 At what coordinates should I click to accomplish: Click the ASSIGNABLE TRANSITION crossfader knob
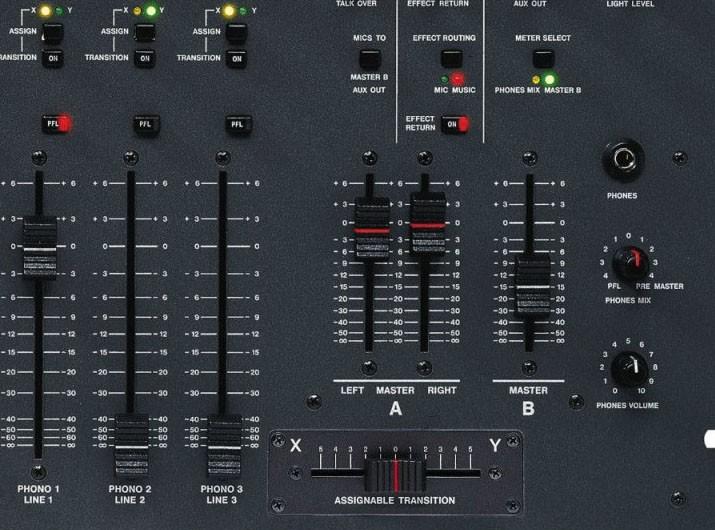point(395,476)
